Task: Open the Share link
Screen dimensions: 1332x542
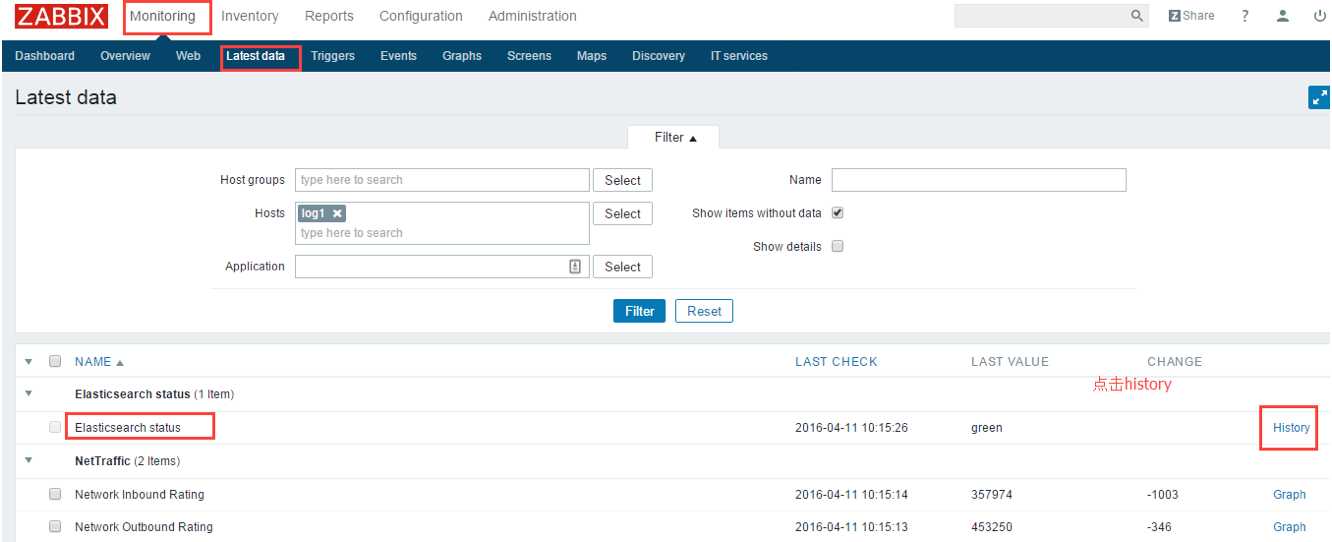Action: (1192, 16)
